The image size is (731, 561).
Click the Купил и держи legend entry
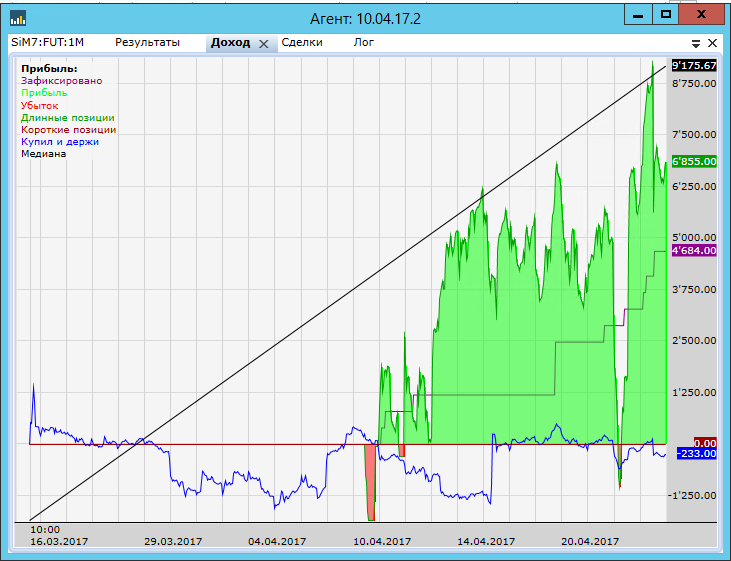click(60, 142)
